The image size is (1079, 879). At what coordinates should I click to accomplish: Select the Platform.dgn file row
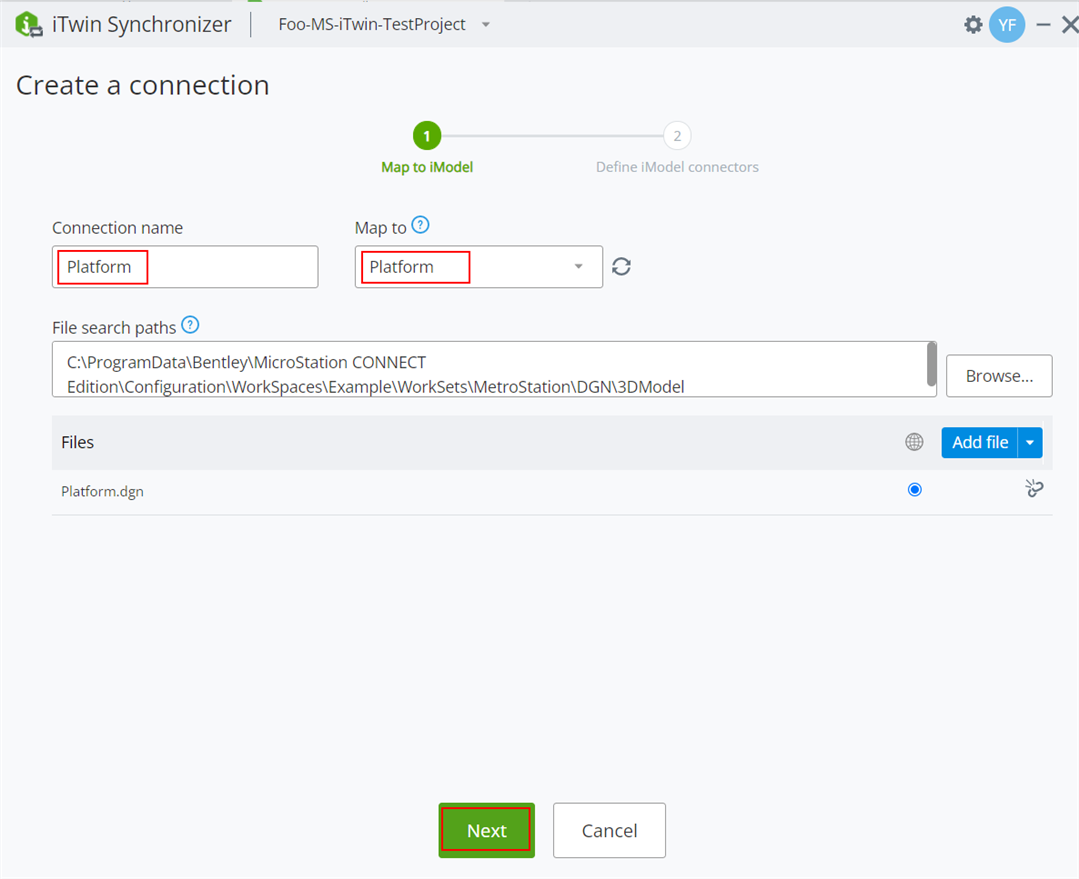(x=552, y=491)
